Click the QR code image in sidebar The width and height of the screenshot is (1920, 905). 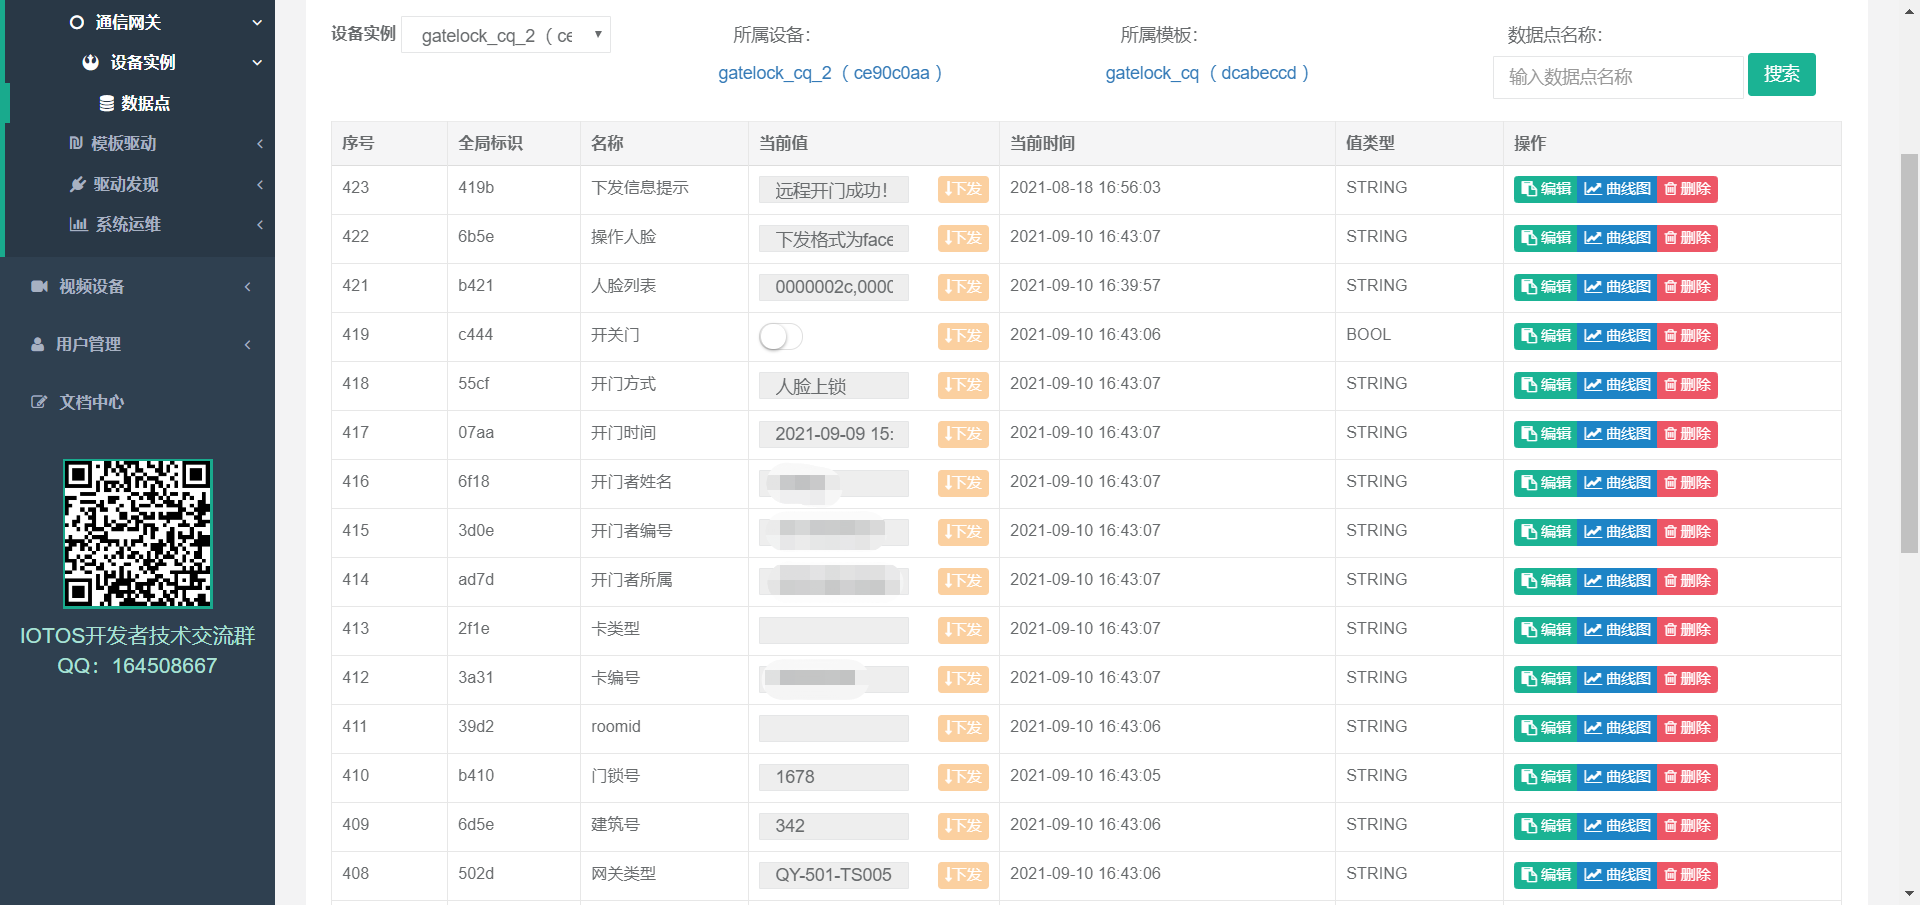pyautogui.click(x=138, y=534)
